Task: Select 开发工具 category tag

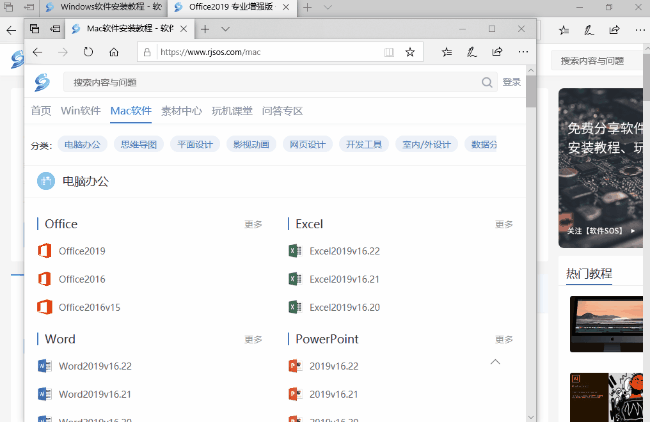Action: pos(364,144)
